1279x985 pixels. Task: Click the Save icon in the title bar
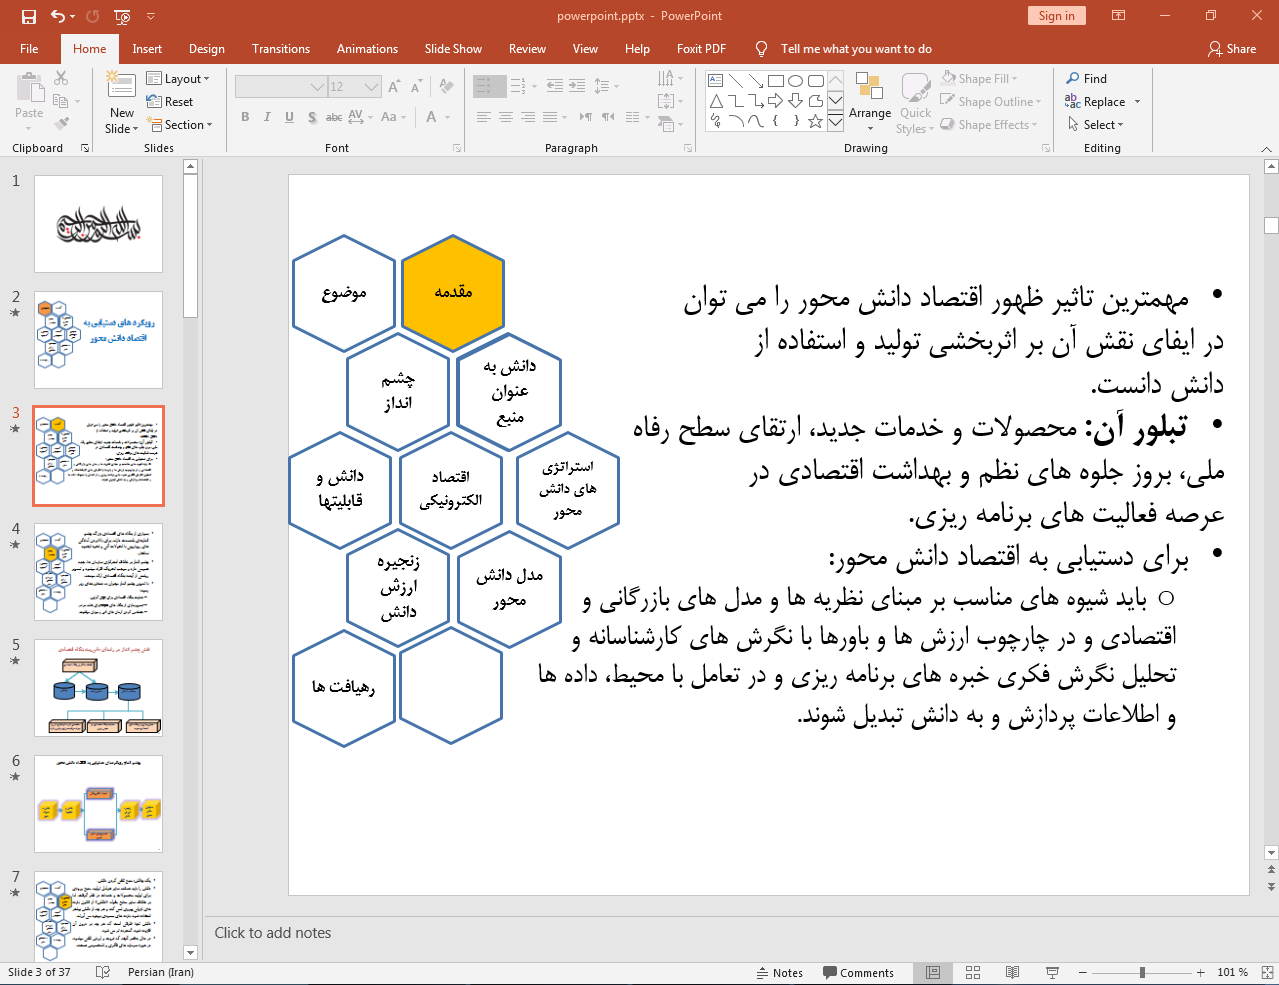coord(28,16)
